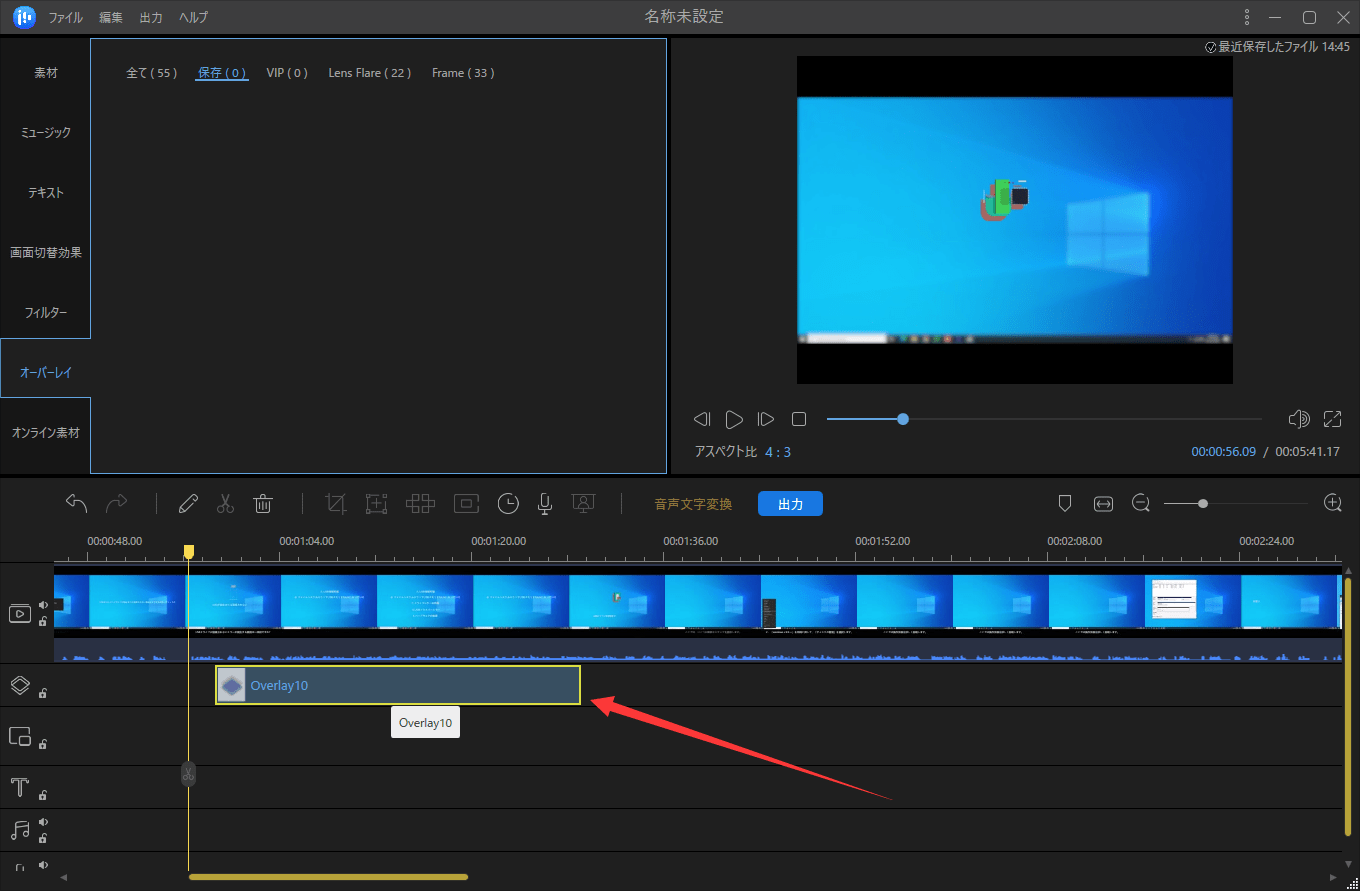
Task: Click the undo arrow in the toolbar
Action: 77,503
